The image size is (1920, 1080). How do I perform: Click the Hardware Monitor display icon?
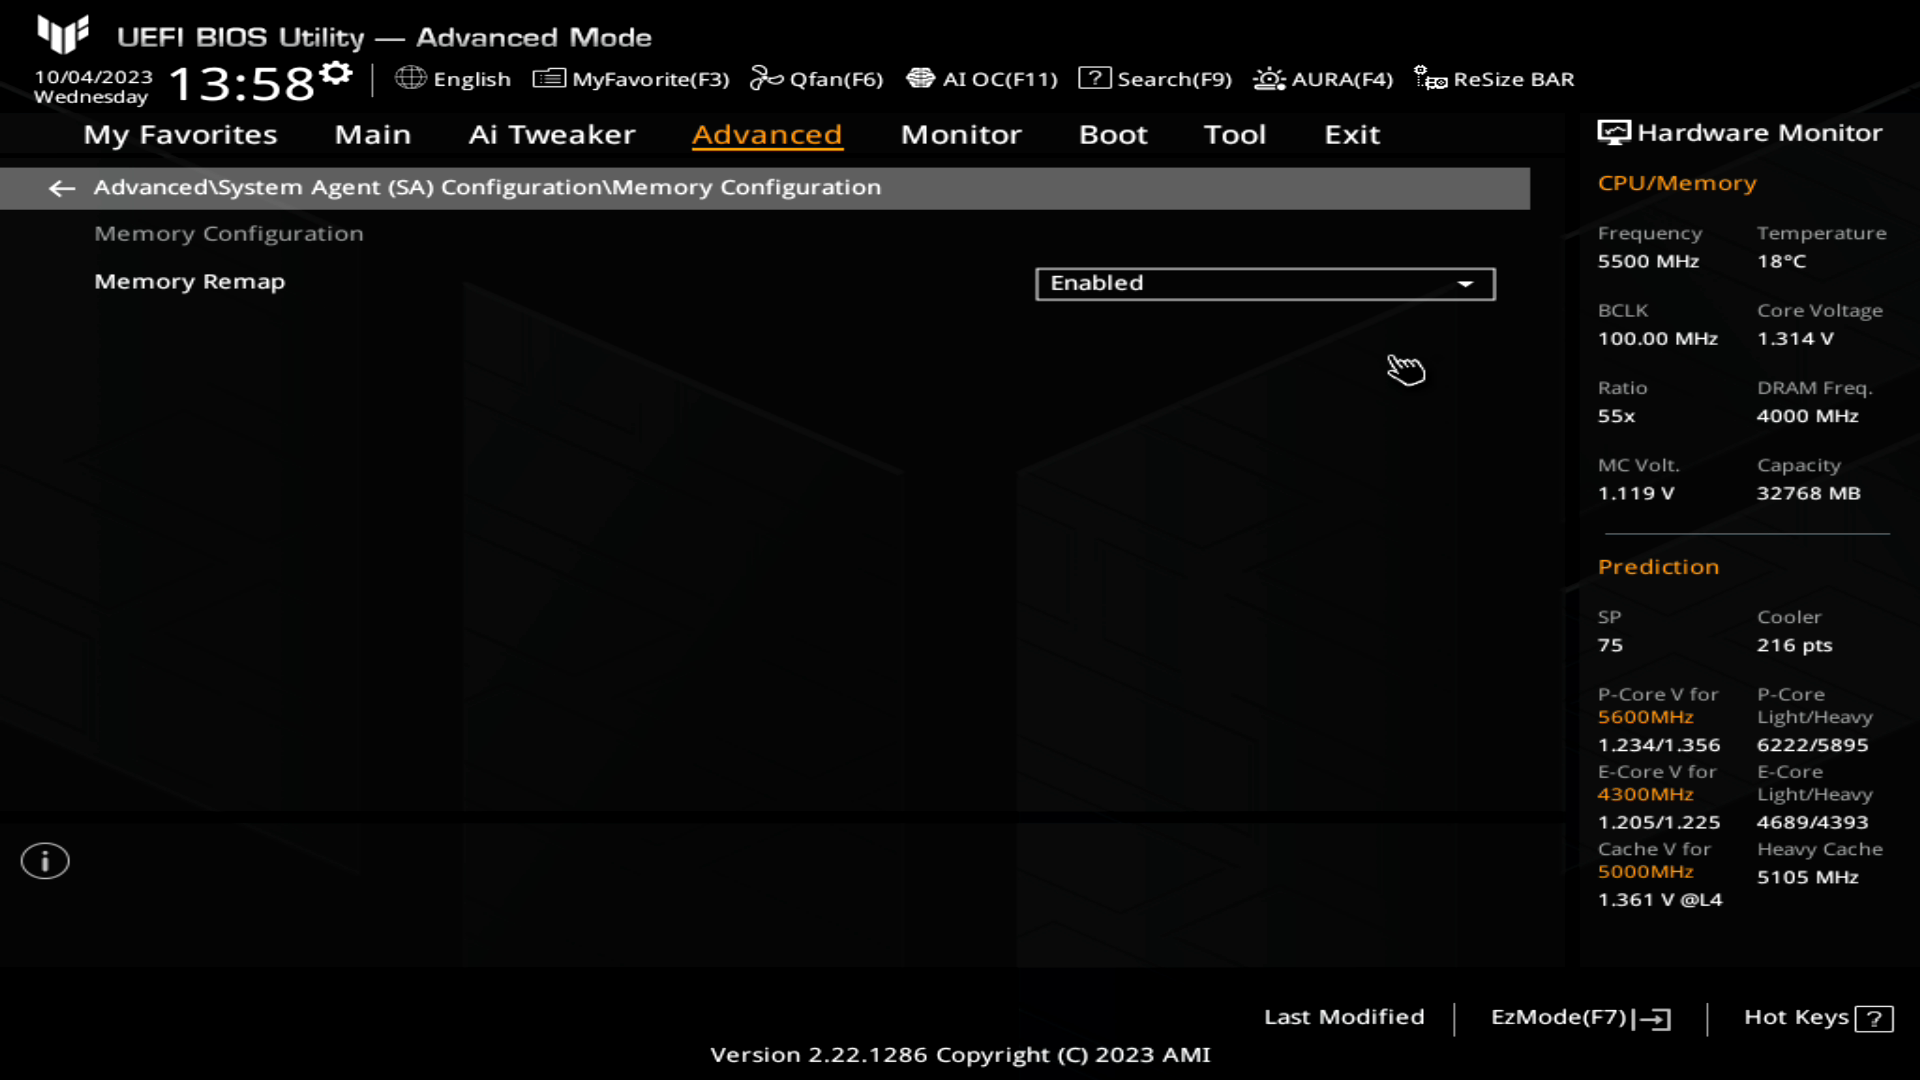click(1613, 133)
